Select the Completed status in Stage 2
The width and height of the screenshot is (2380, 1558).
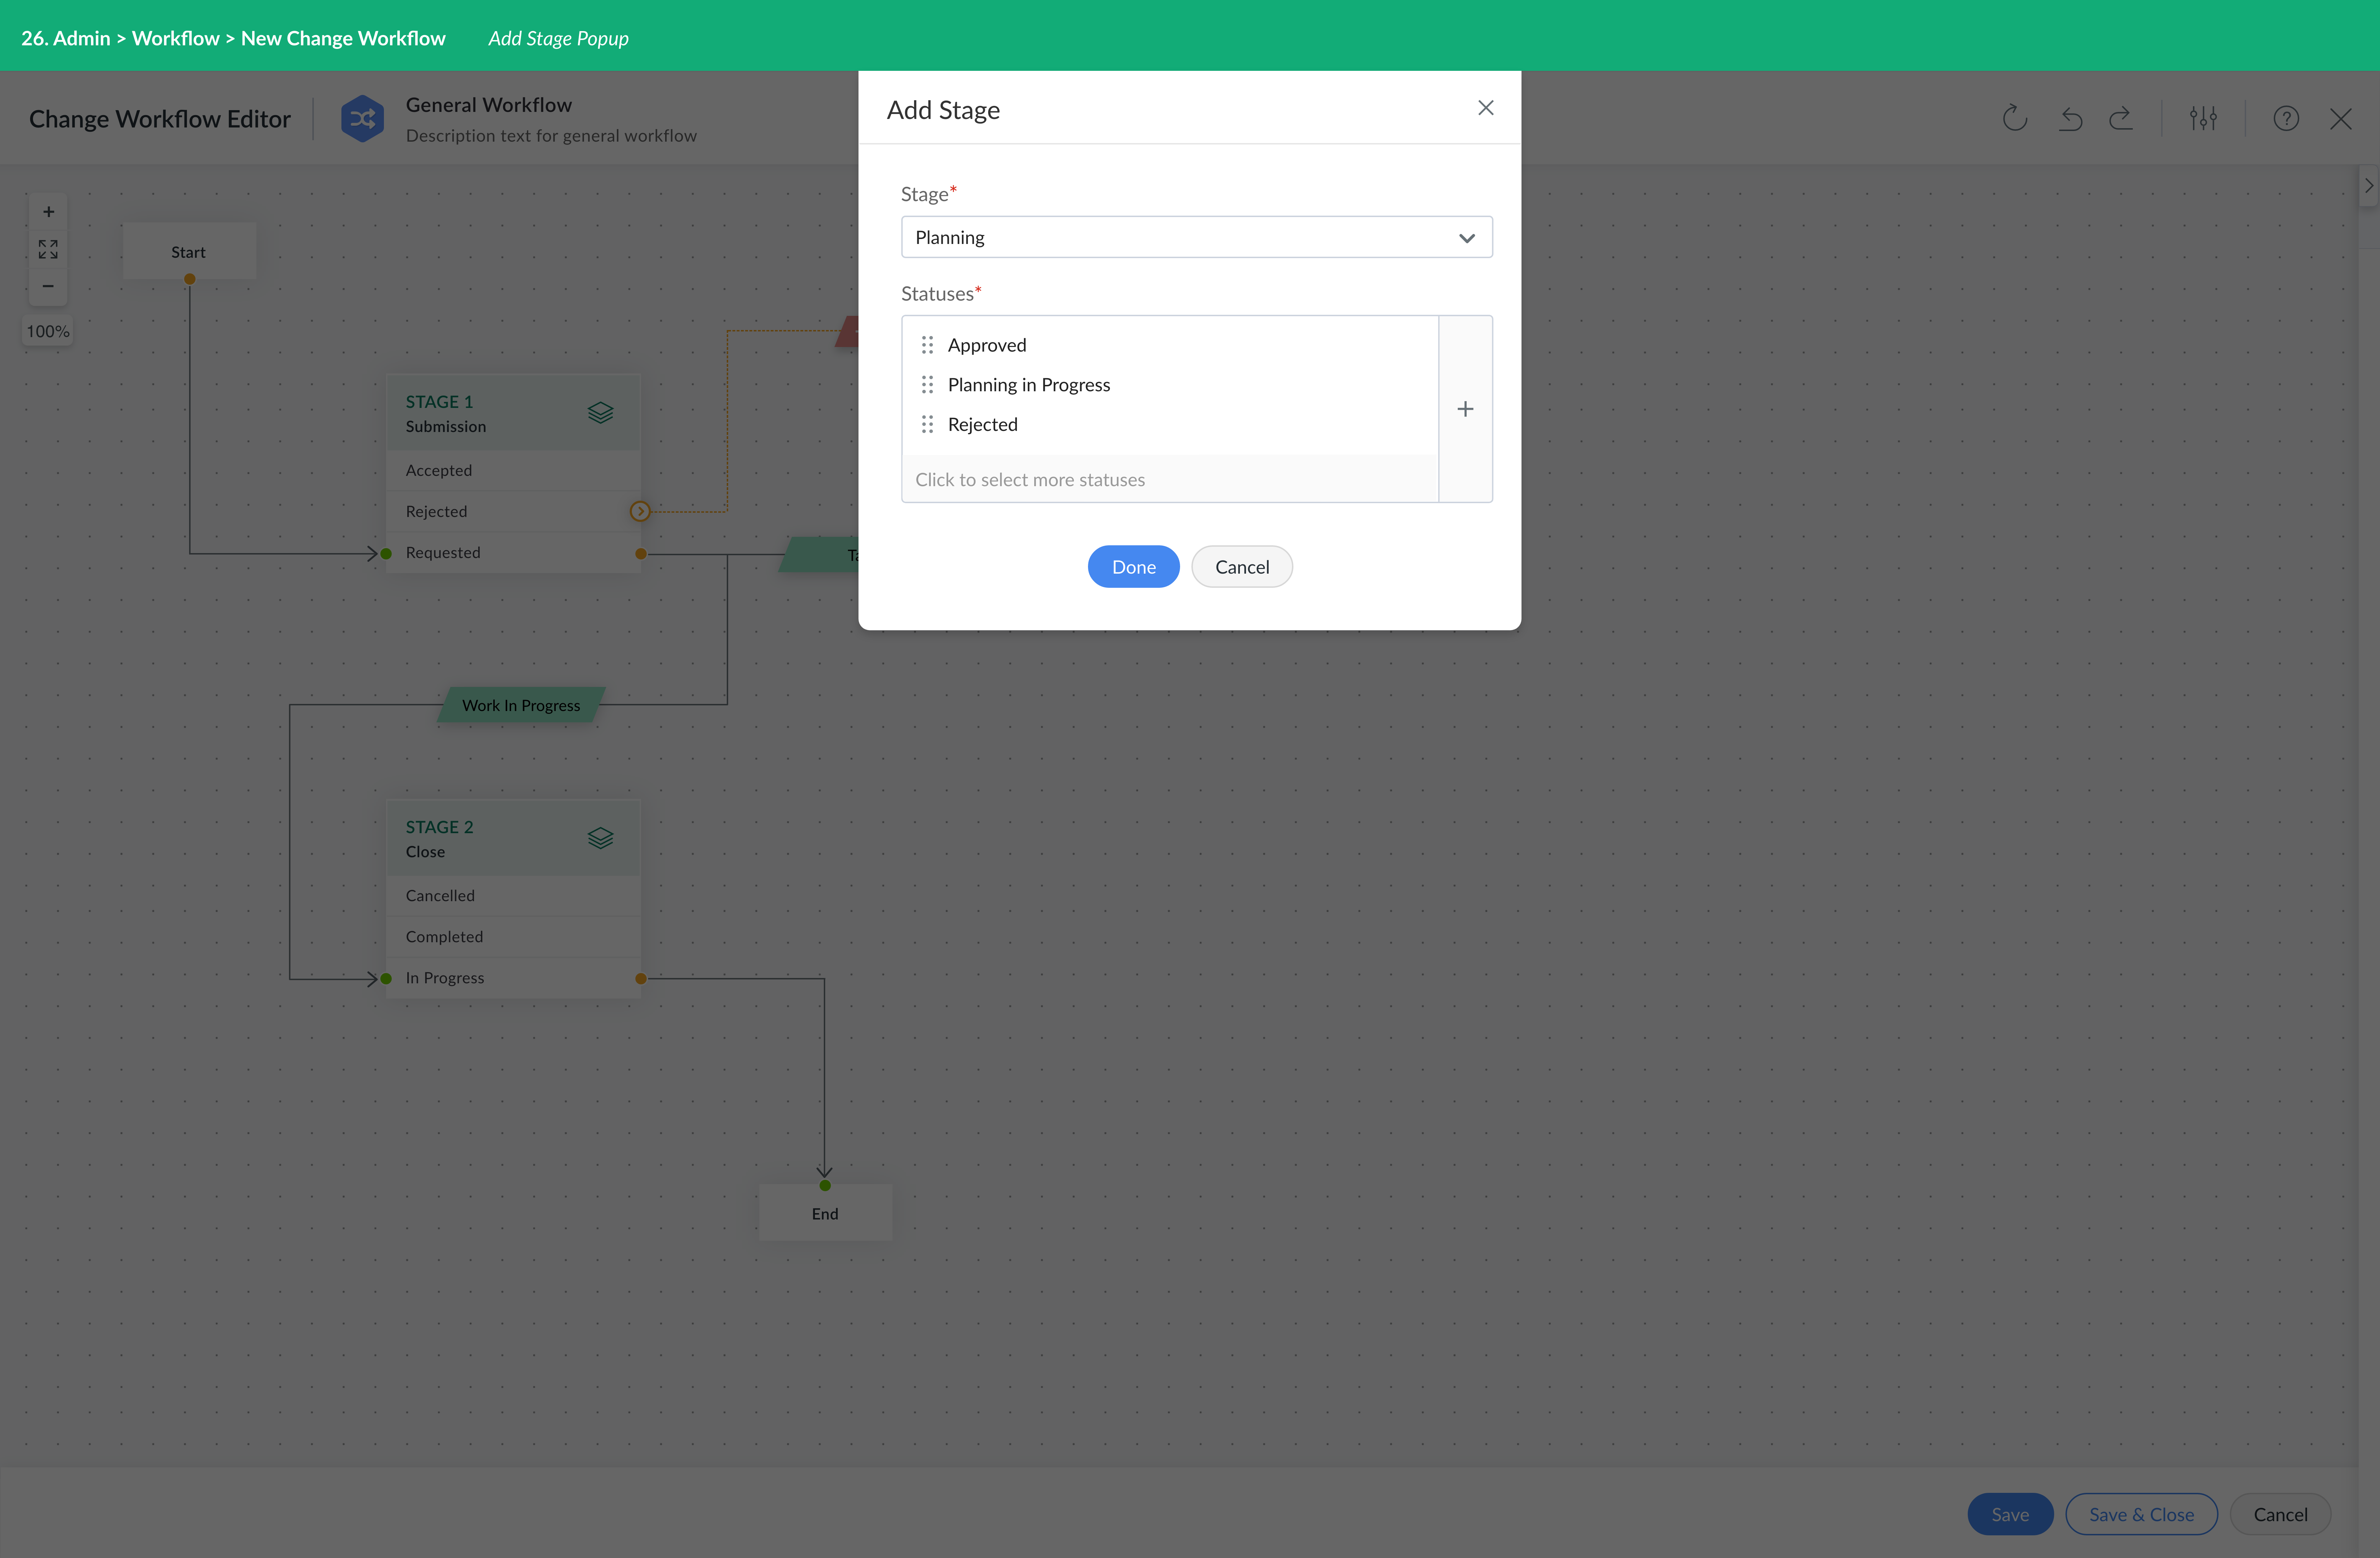513,937
